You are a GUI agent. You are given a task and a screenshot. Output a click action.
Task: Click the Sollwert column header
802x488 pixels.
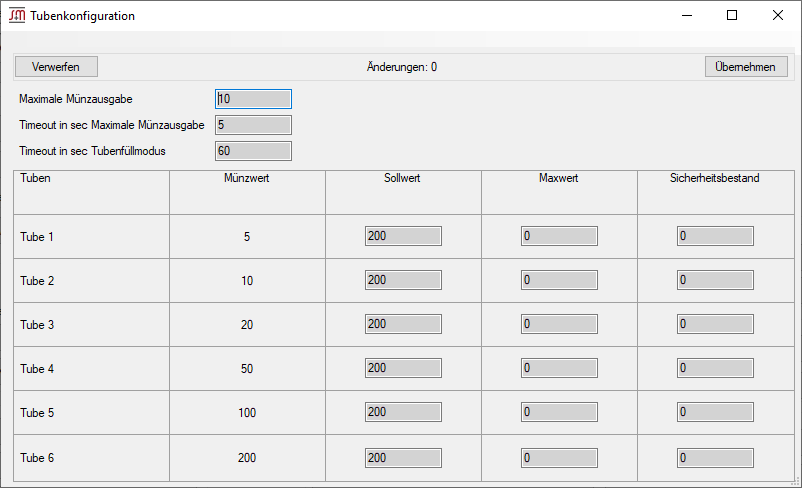[x=402, y=179]
